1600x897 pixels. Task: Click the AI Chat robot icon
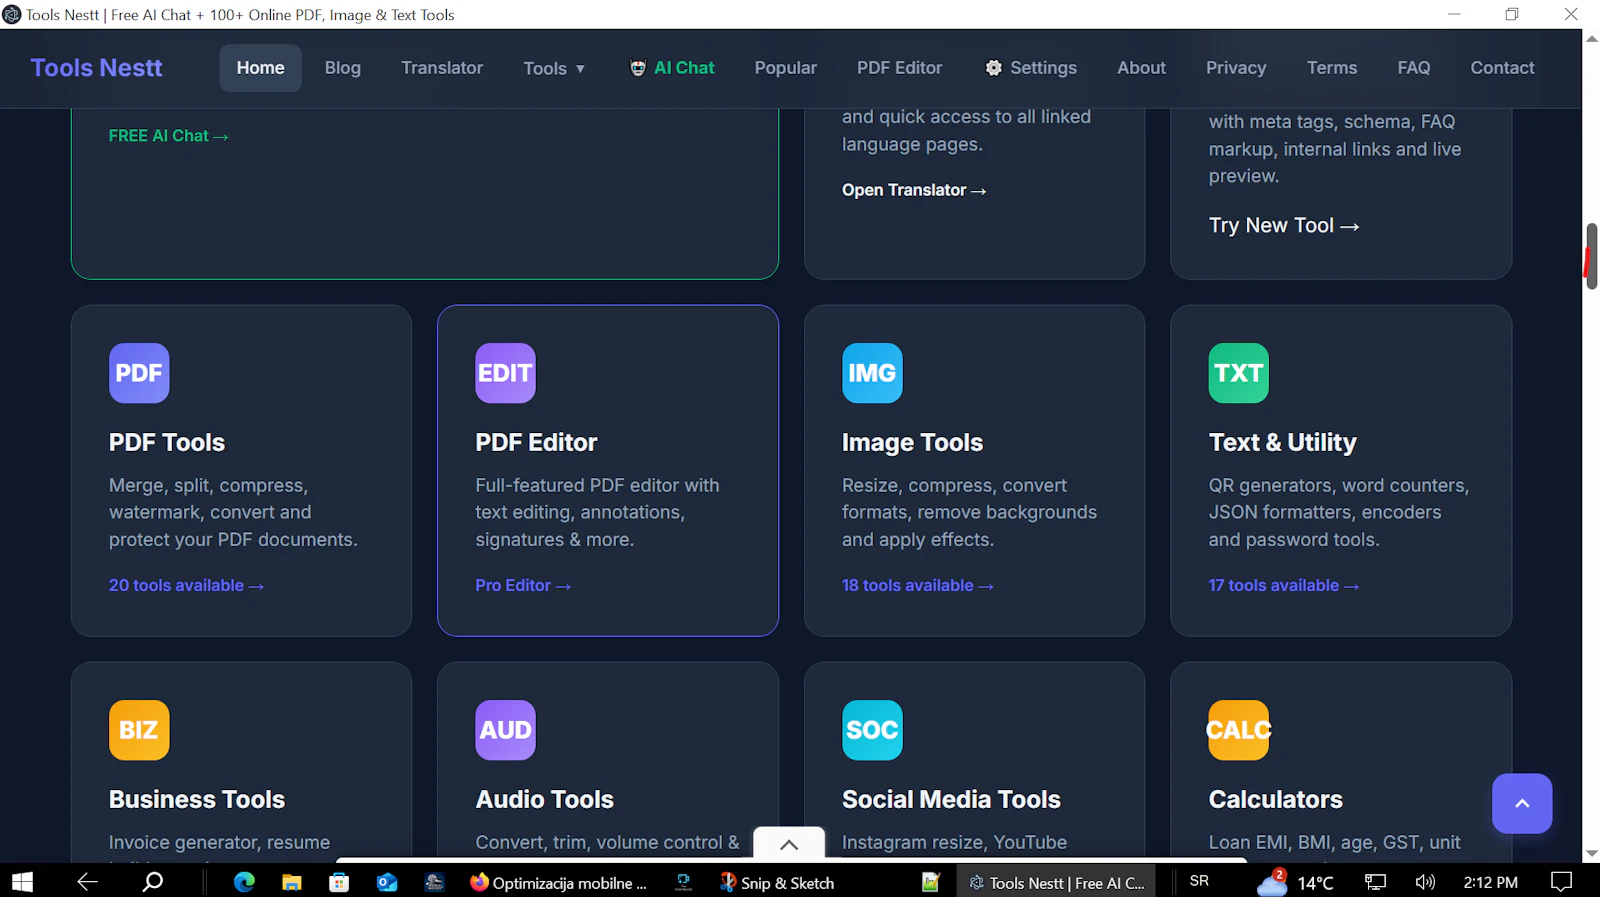[637, 68]
